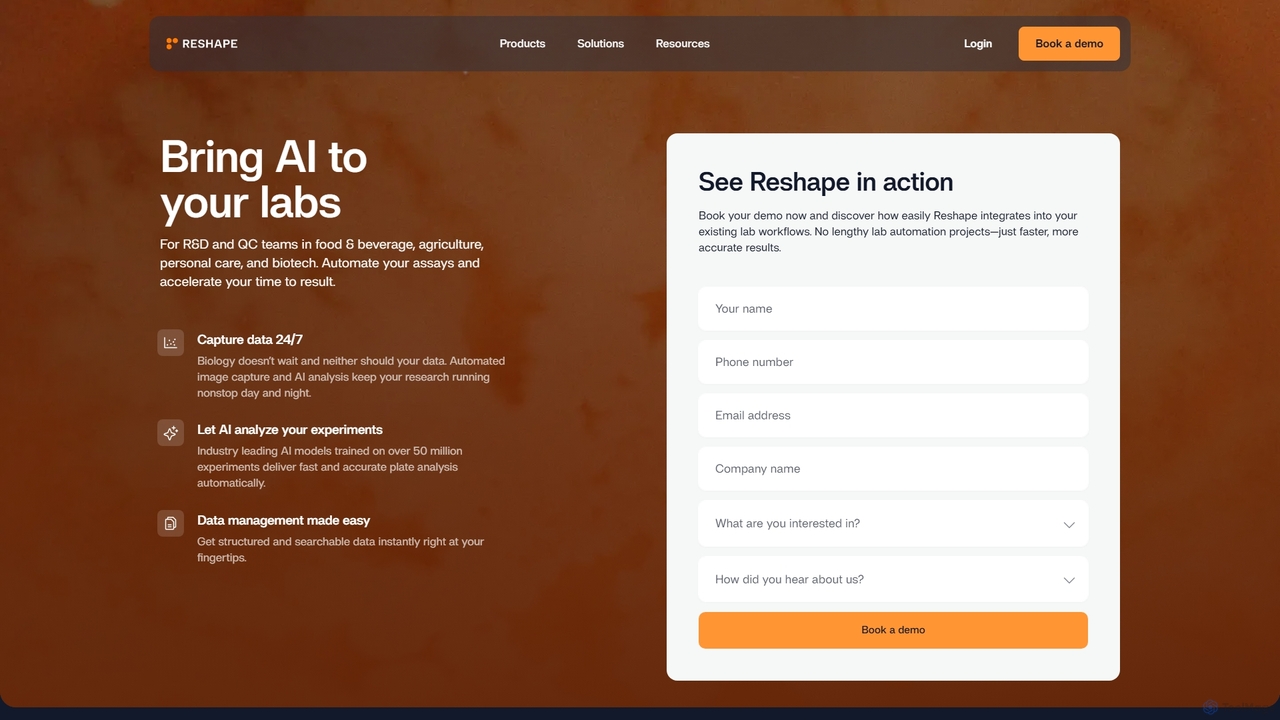Focus the Your name field
Screen dimensions: 1280x720
coord(893,309)
